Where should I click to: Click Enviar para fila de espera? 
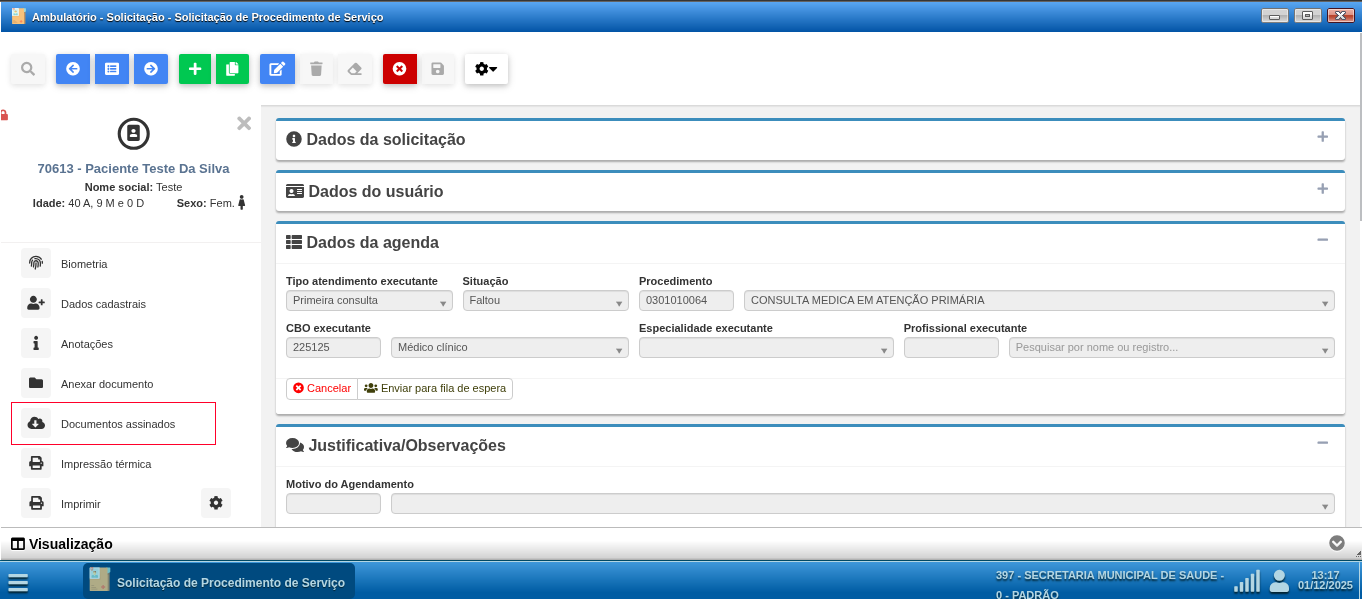pos(435,388)
